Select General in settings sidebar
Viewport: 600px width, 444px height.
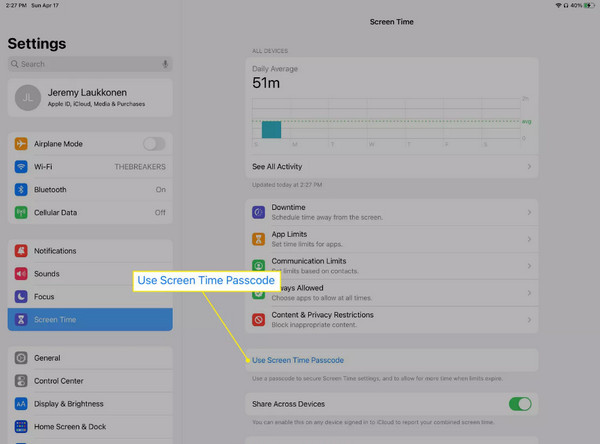tap(90, 358)
